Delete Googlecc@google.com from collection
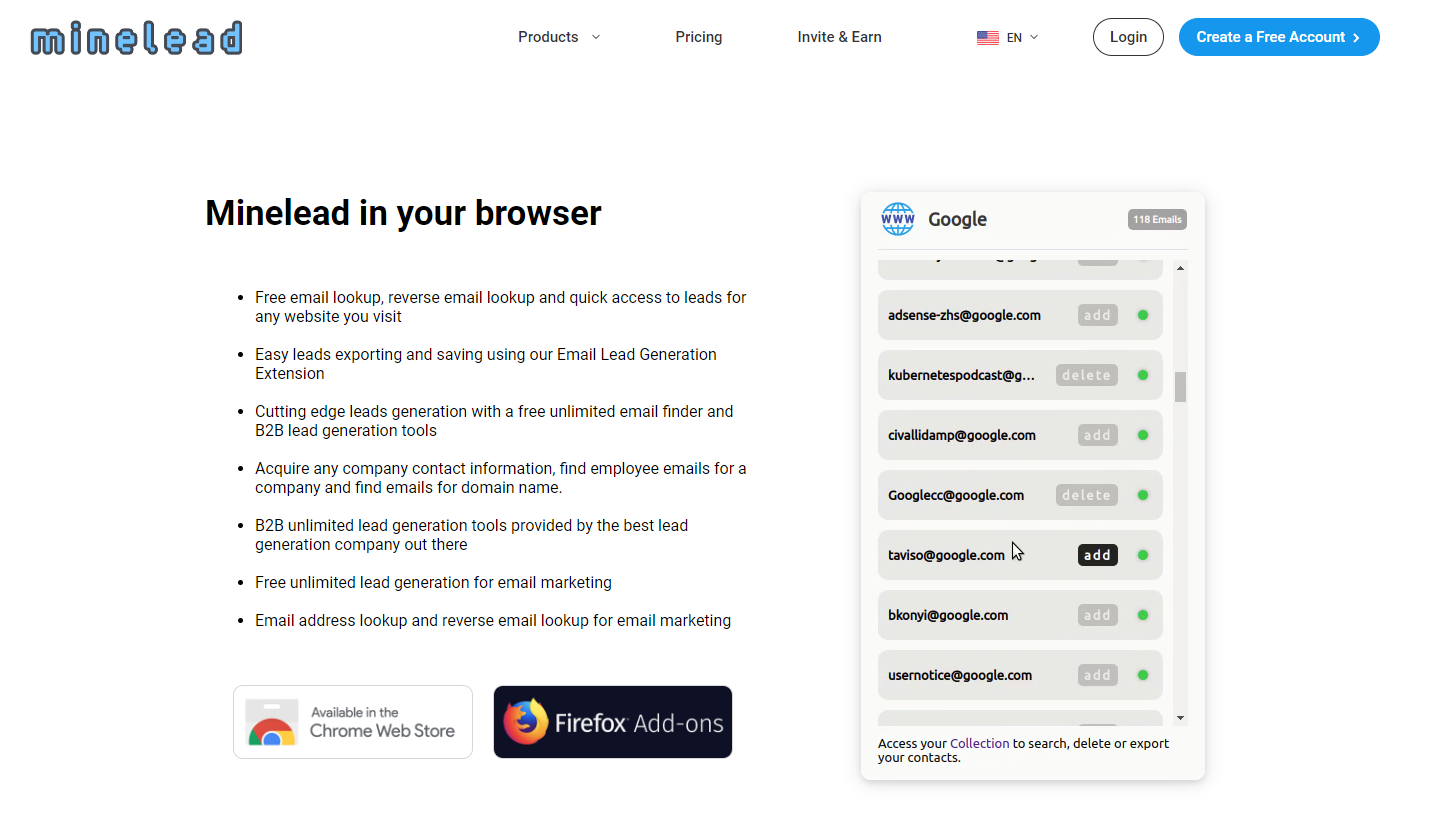 (x=1087, y=495)
